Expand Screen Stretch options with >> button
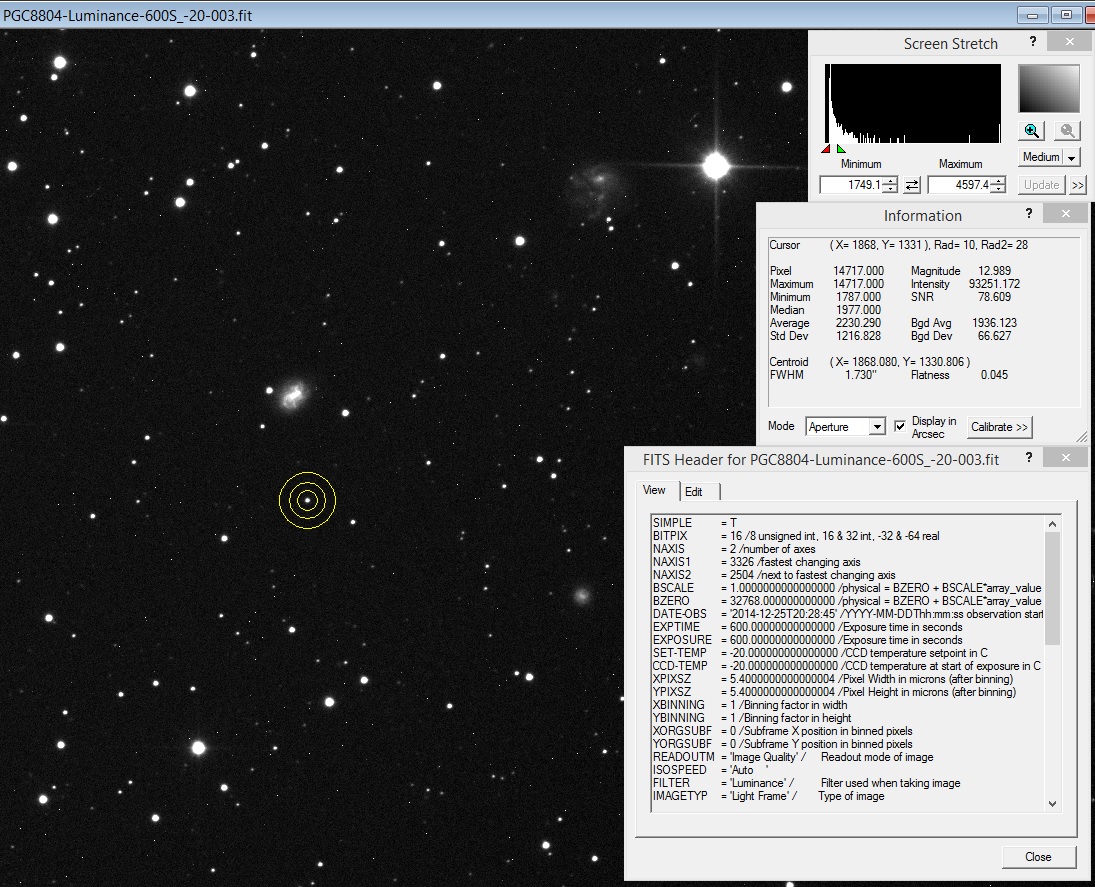Screen dimensions: 1095x887 pyautogui.click(x=1077, y=184)
